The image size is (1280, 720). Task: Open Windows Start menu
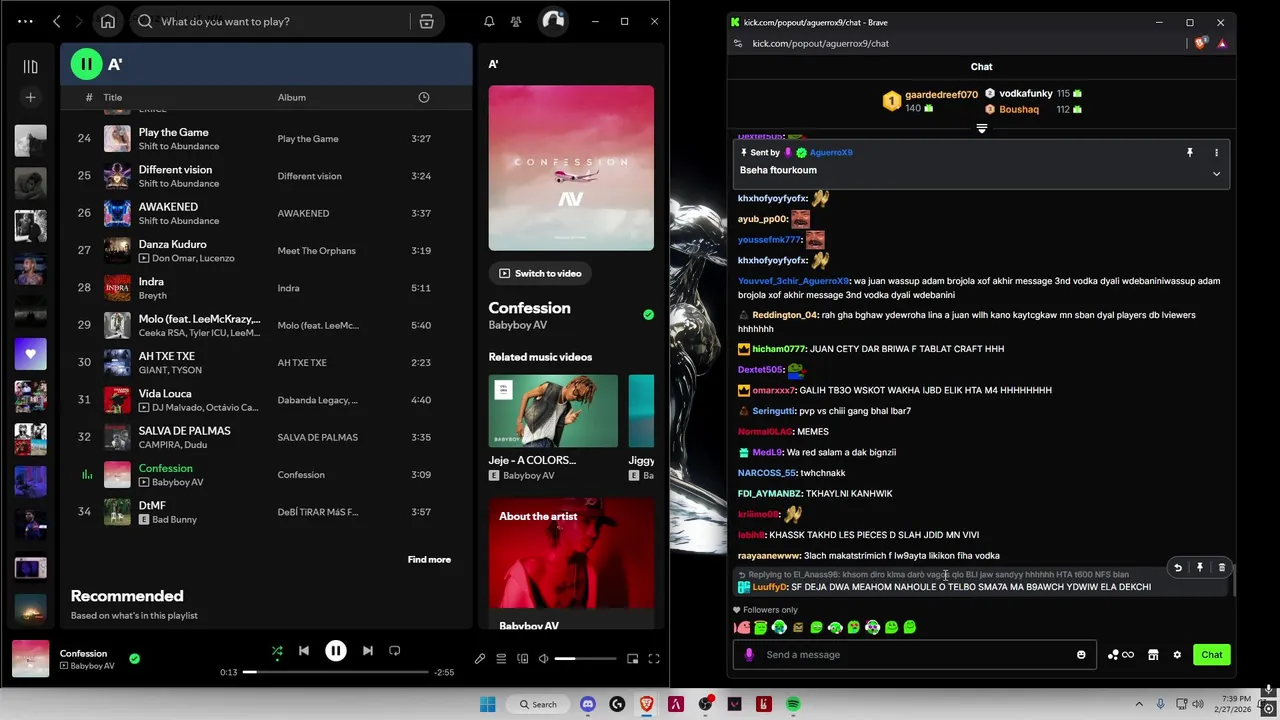point(487,704)
